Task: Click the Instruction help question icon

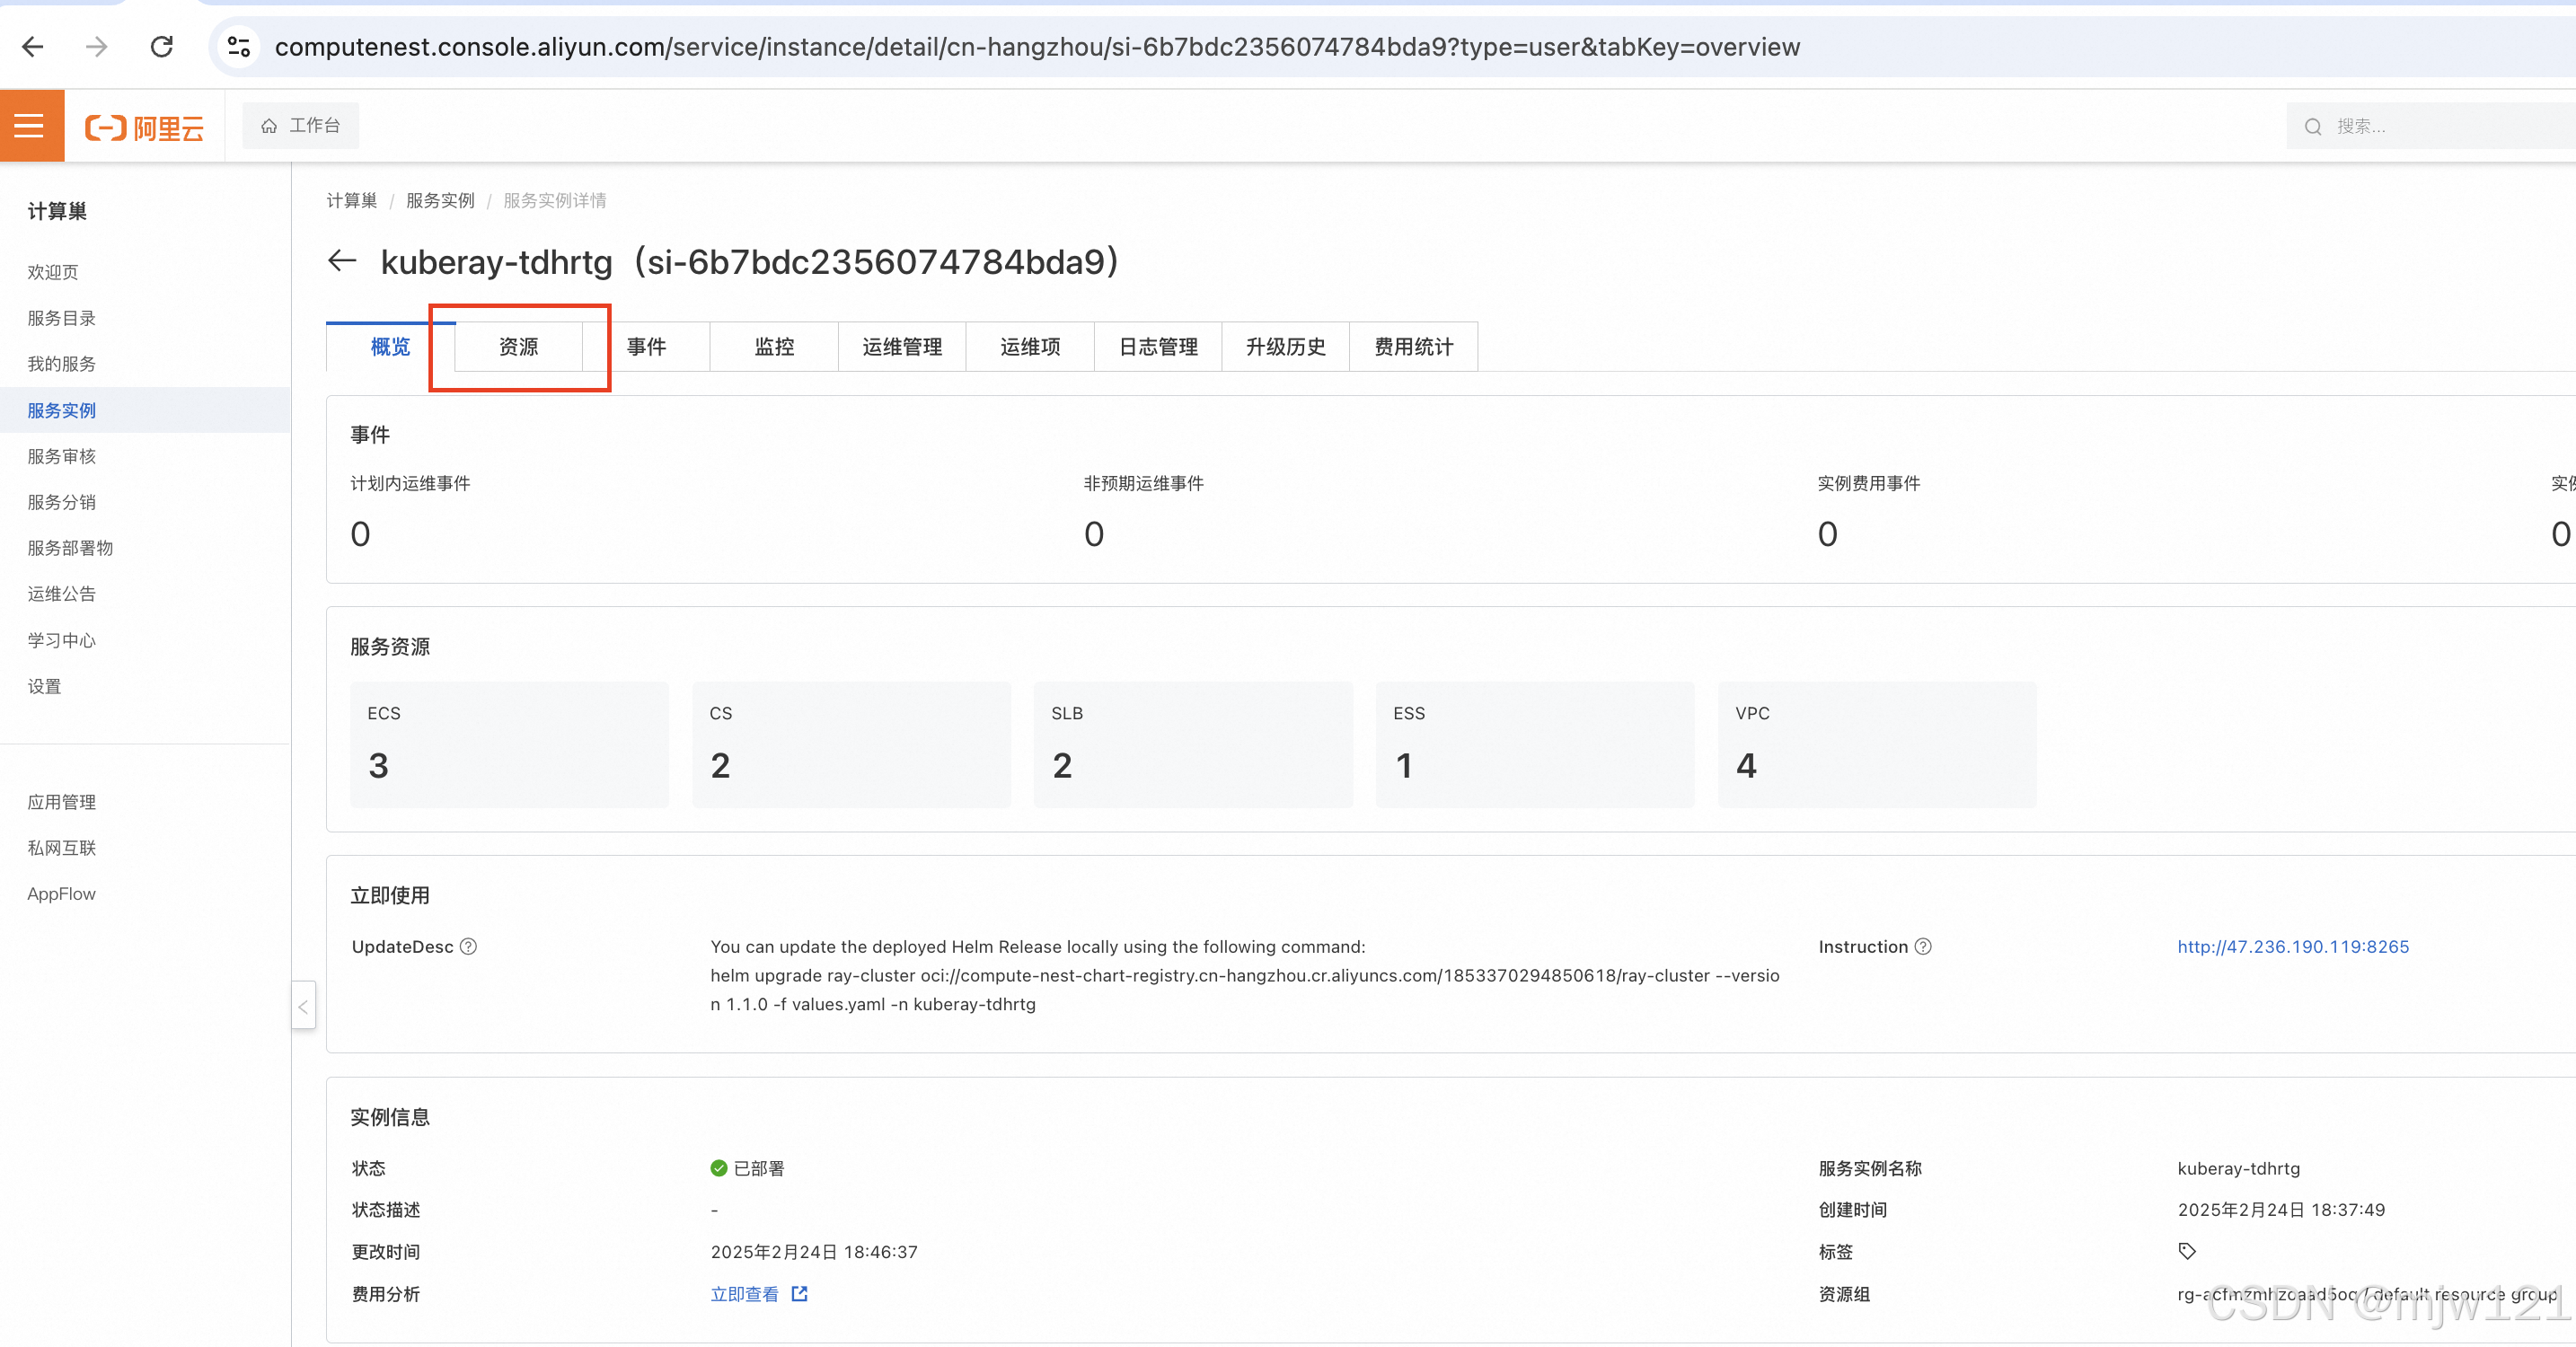Action: coord(1922,946)
